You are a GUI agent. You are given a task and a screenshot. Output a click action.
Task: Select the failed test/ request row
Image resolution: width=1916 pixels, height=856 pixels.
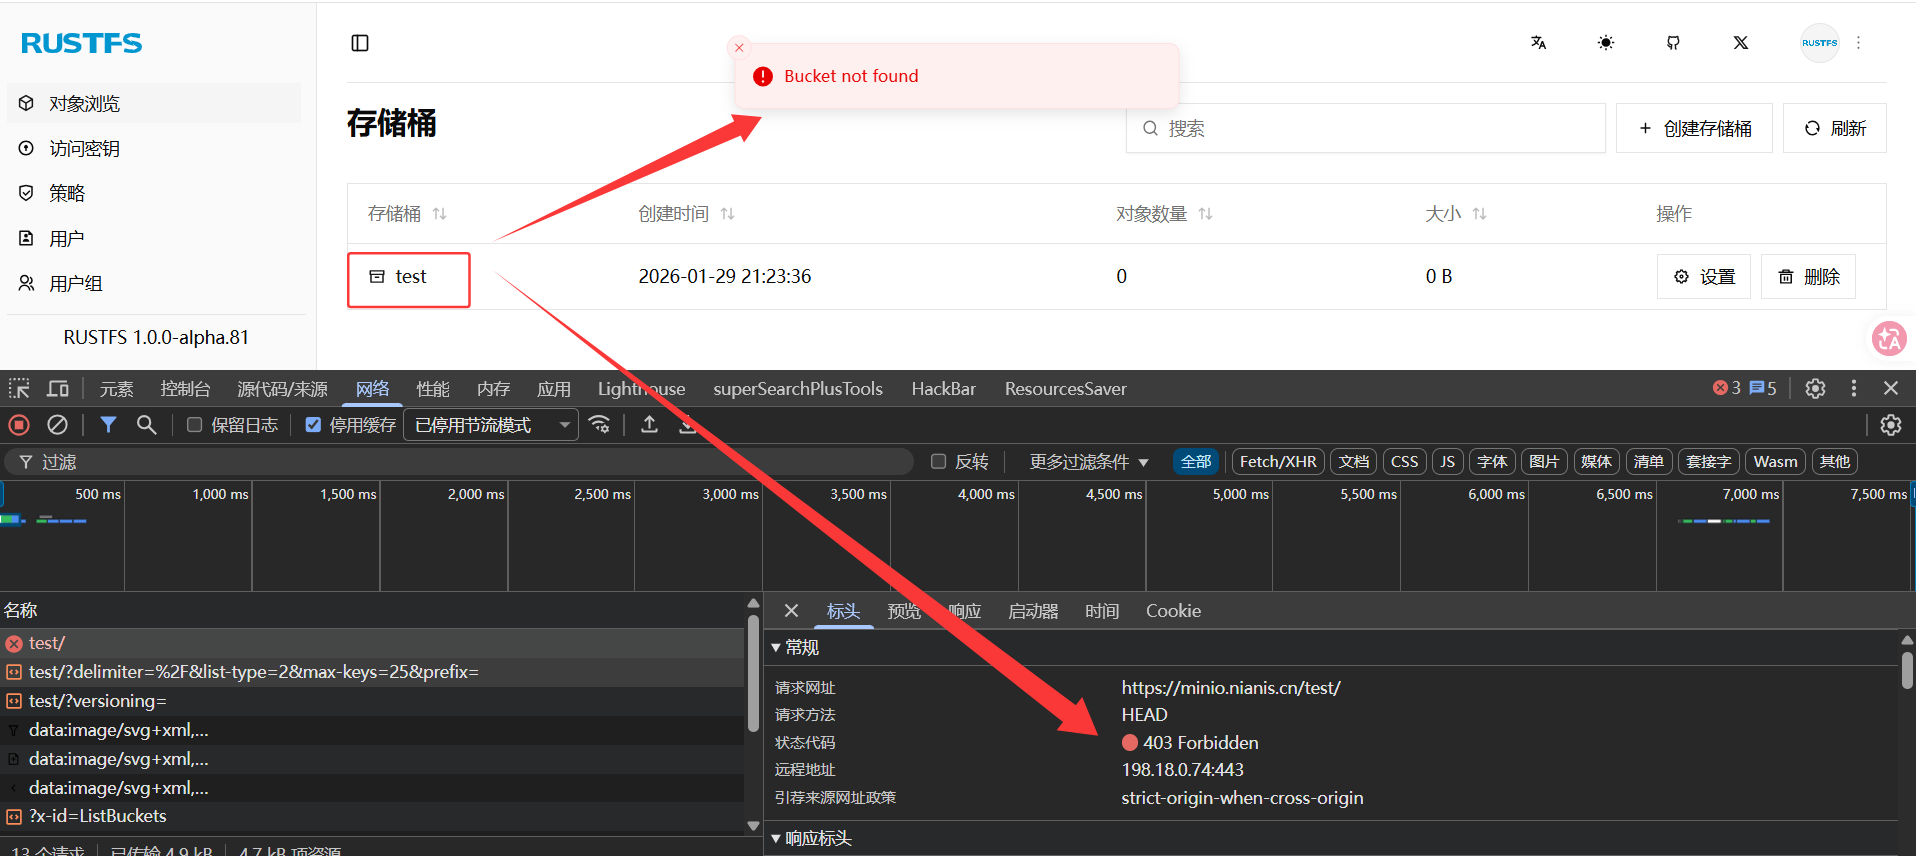(372, 643)
